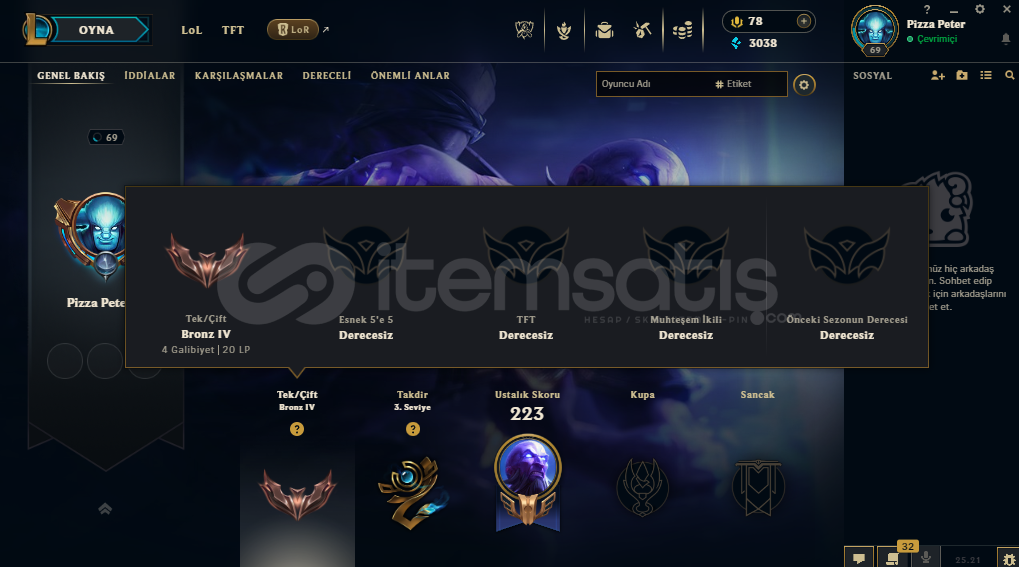Open the notifications bell icon
The image size is (1019, 567).
(x=1006, y=39)
